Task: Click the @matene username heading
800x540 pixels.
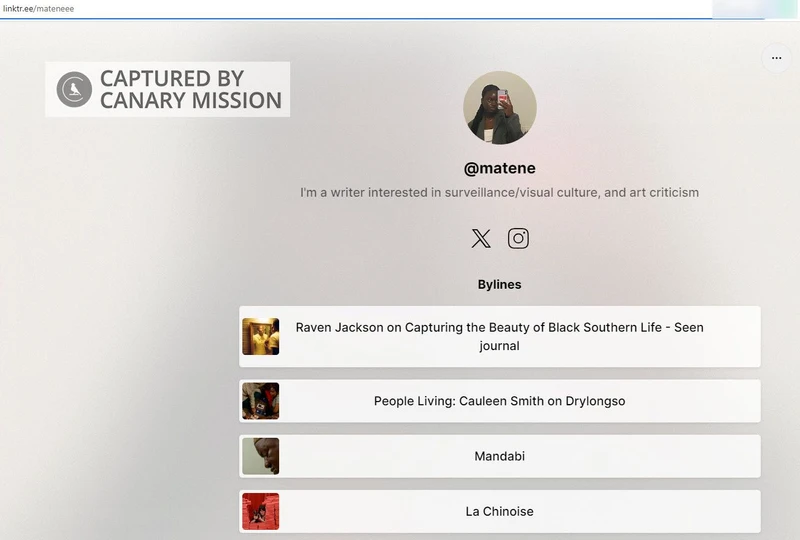Action: [x=500, y=168]
